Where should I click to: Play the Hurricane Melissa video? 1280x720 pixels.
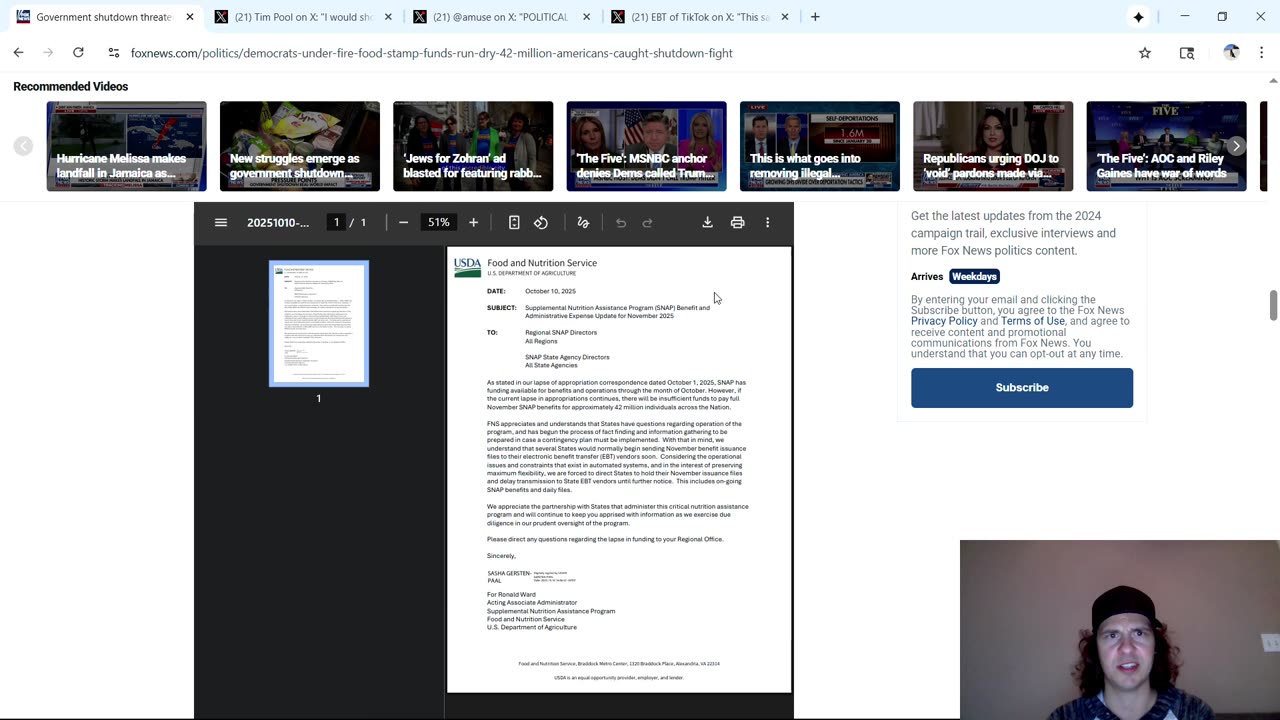point(126,146)
